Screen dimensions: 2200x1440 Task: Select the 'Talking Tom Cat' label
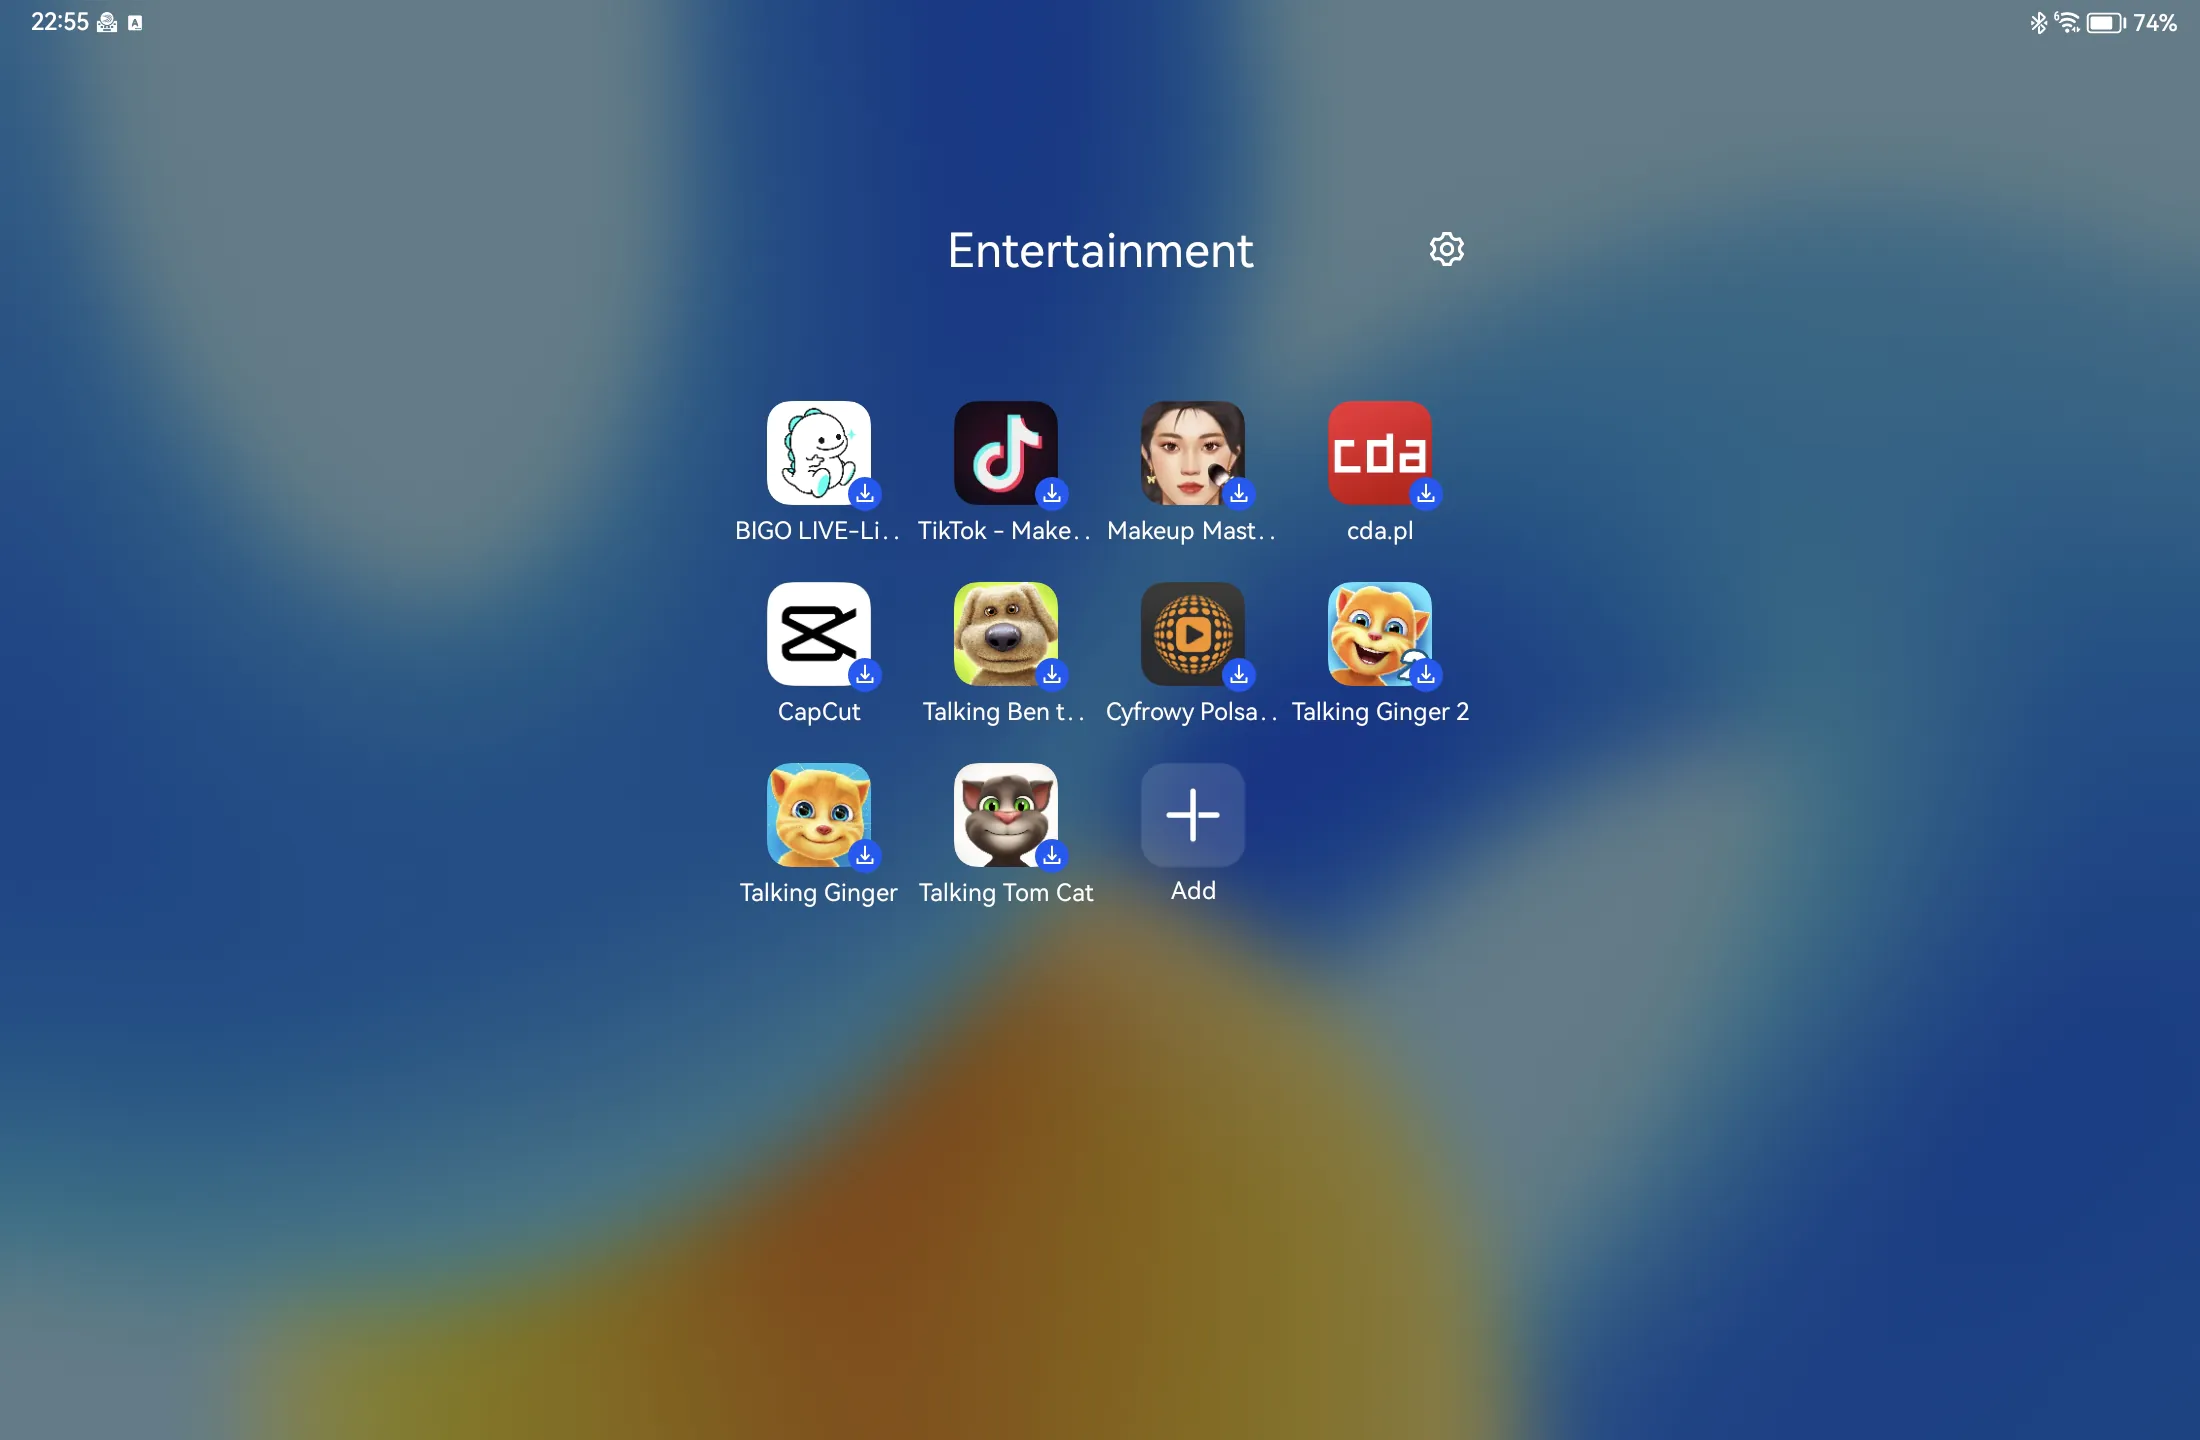[x=1006, y=893]
